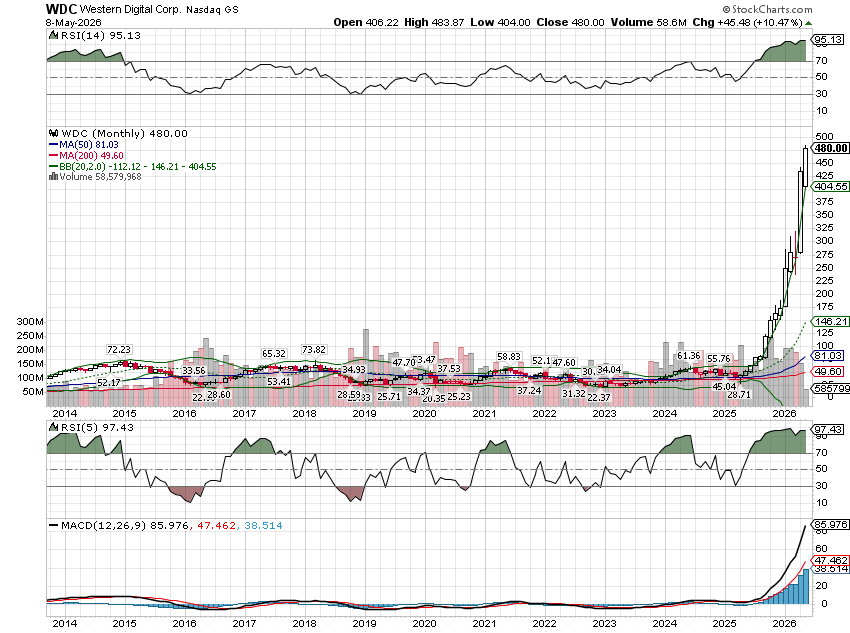Click the 480.00 last price tag on right axis
Image resolution: width=850 pixels, height=633 pixels.
pos(830,148)
